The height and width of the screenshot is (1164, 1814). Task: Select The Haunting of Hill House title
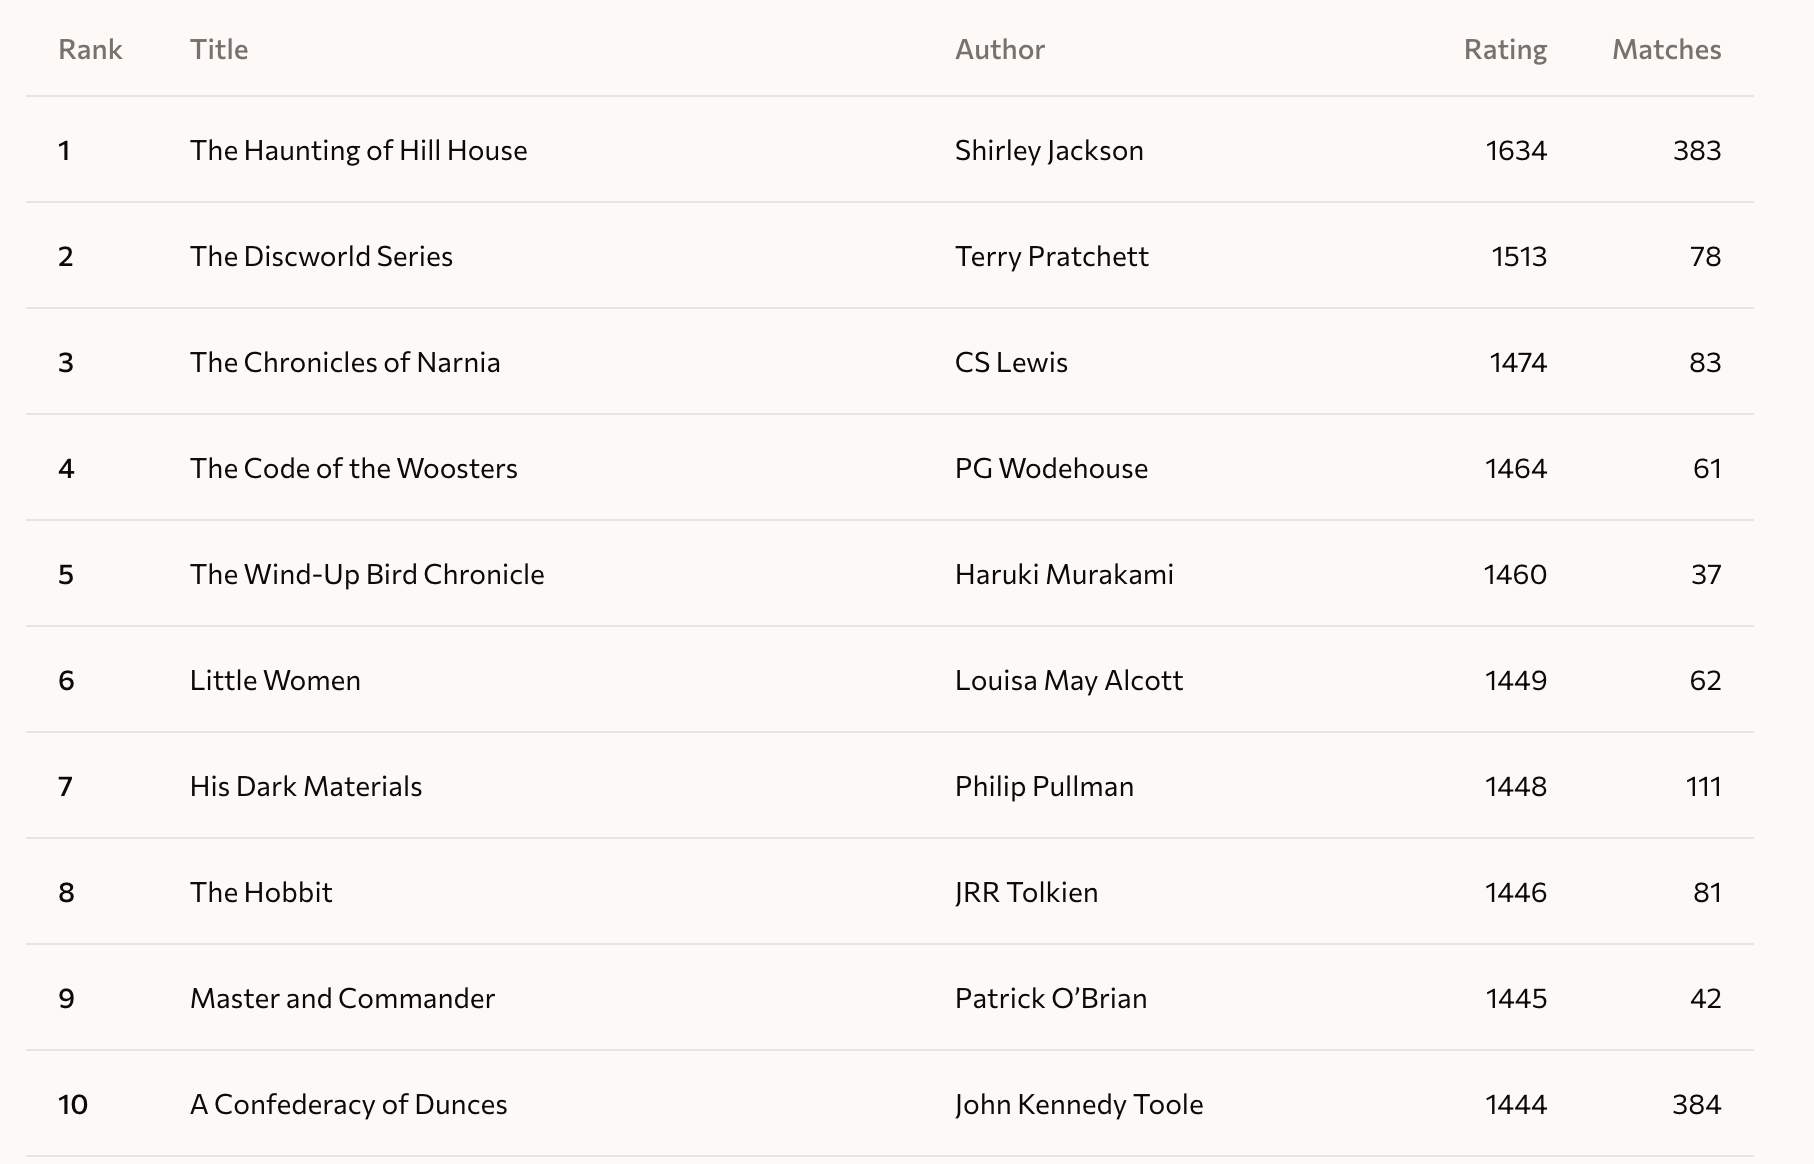(359, 150)
